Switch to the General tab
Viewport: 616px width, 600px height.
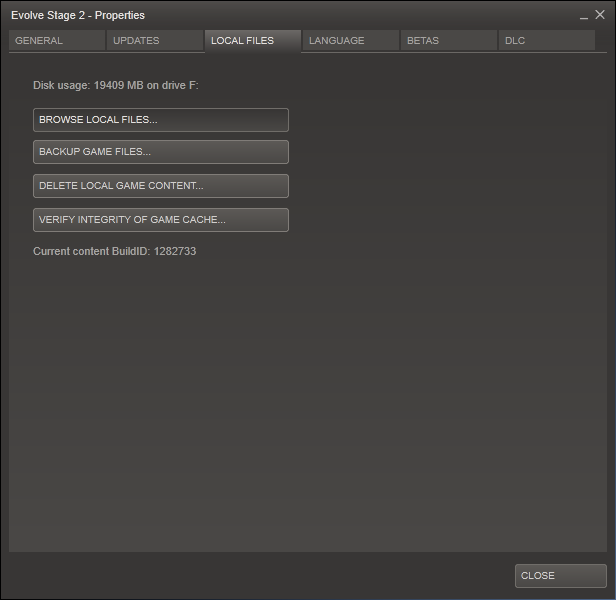tap(57, 40)
